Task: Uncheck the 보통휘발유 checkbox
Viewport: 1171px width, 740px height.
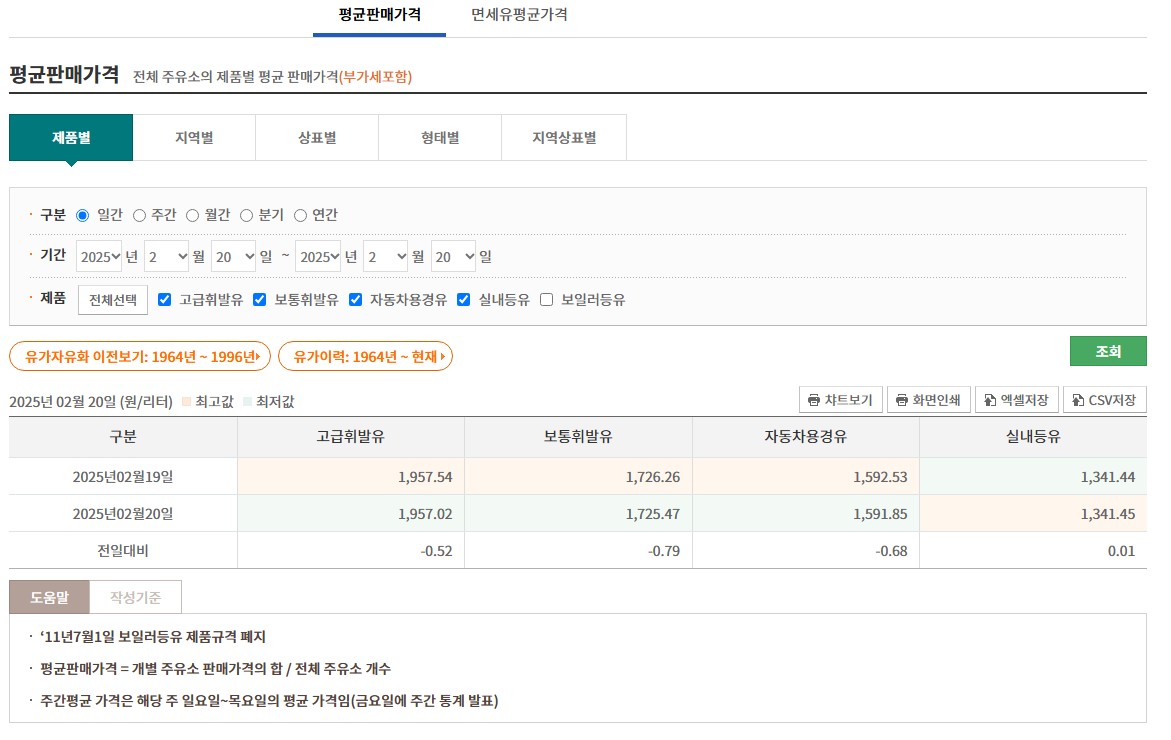Action: pyautogui.click(x=259, y=299)
